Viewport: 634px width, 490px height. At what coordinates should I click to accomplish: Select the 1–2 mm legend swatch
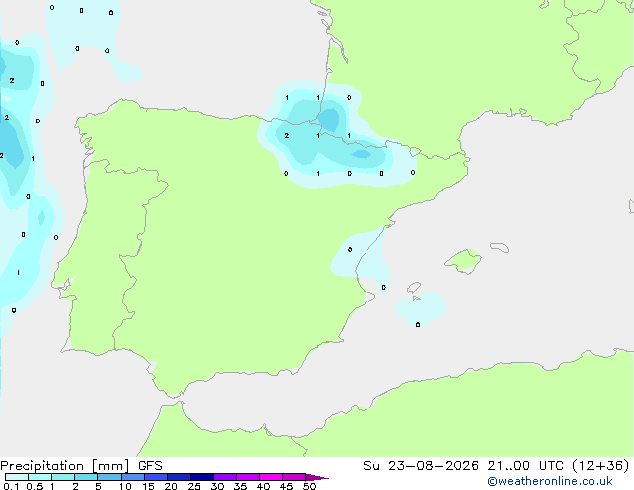[63, 477]
